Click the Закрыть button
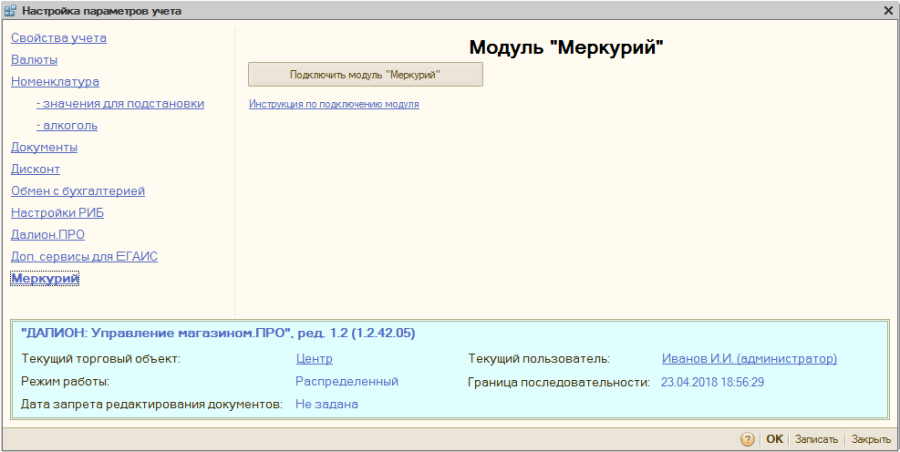The width and height of the screenshot is (900, 452). click(871, 439)
